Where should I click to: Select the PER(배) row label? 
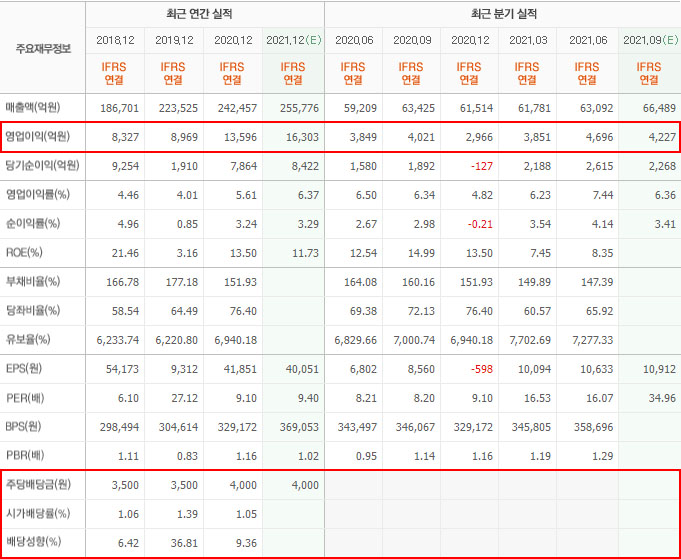(25, 398)
